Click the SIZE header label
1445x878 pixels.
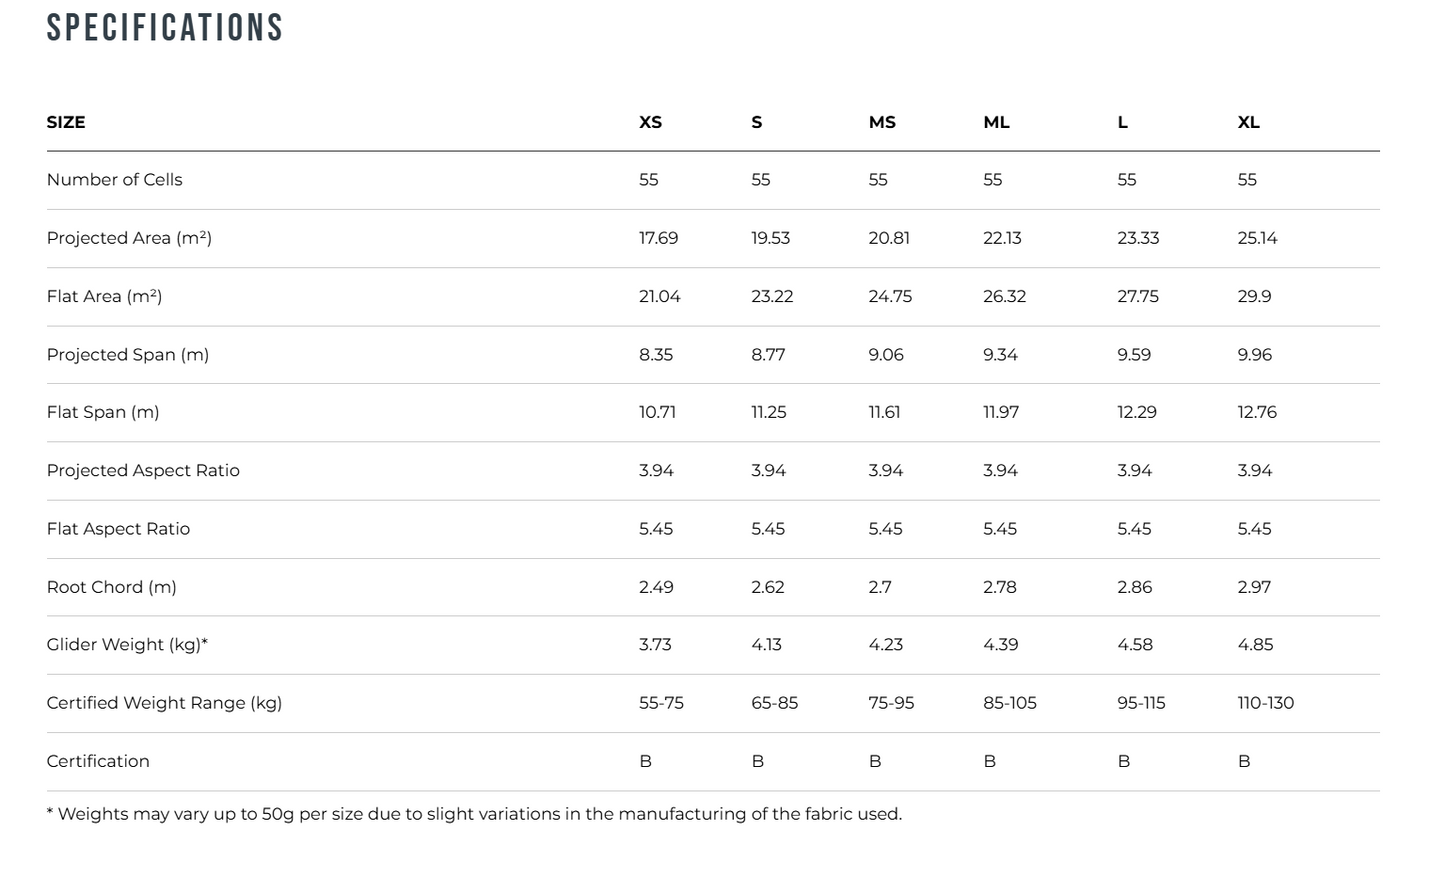pyautogui.click(x=66, y=122)
